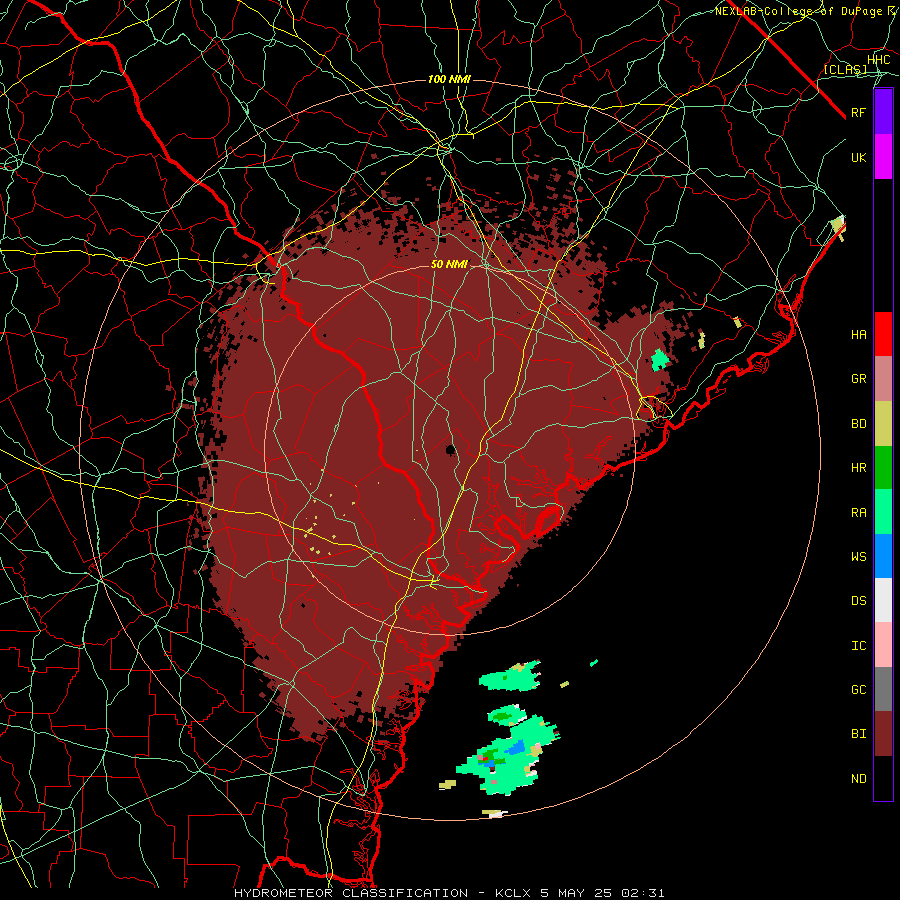Click the RF purple legend swatch

pos(883,112)
